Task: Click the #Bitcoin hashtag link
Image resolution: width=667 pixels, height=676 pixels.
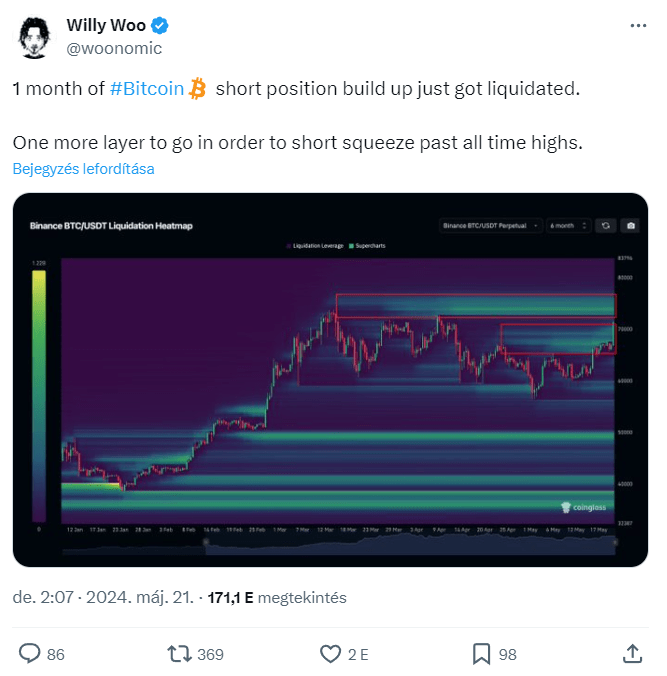Action: click(x=147, y=89)
